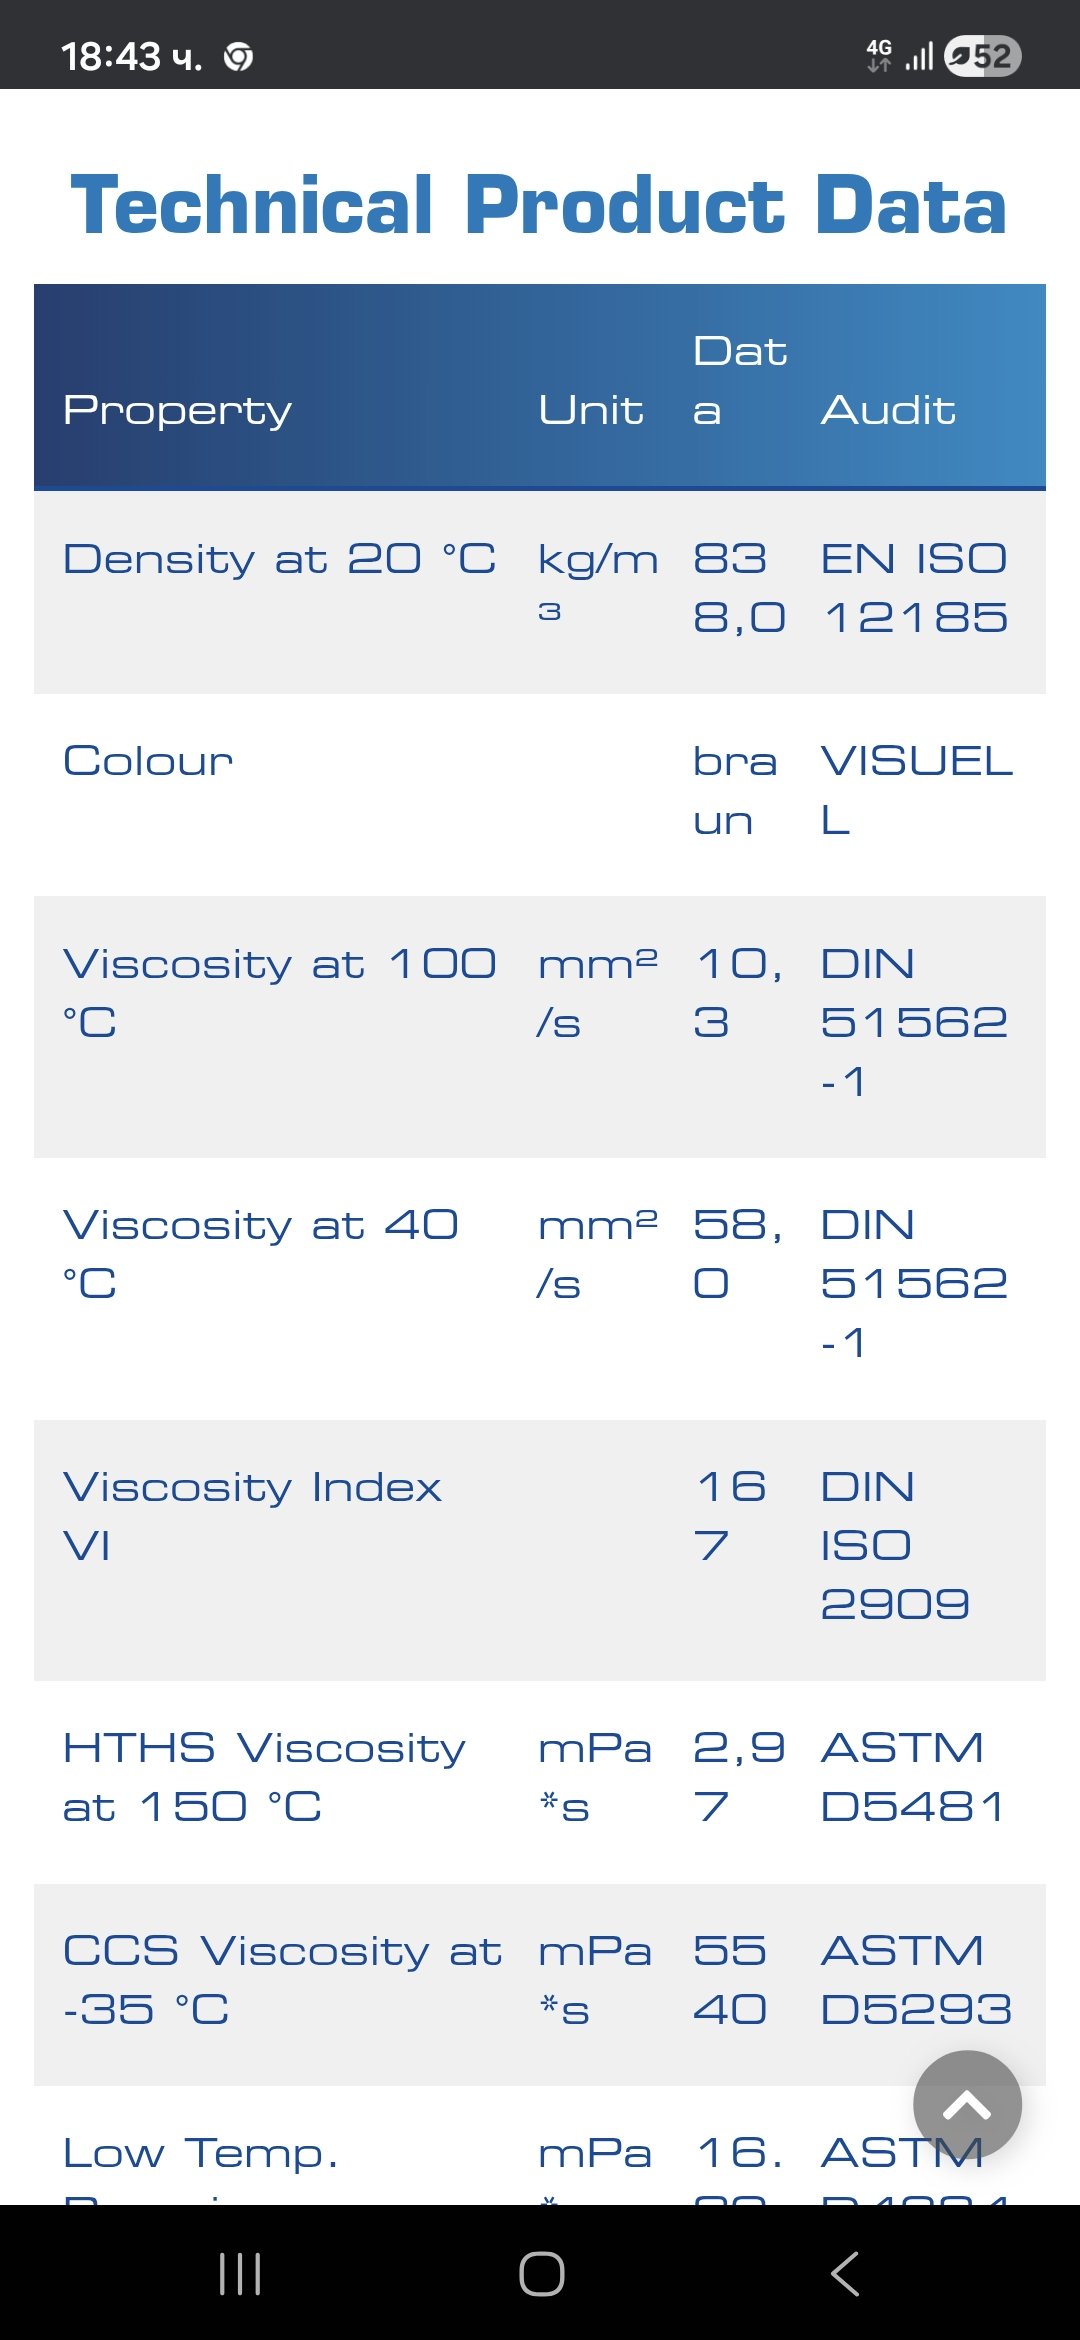This screenshot has height=2340, width=1080.
Task: Tap the Property column header
Action: [178, 410]
